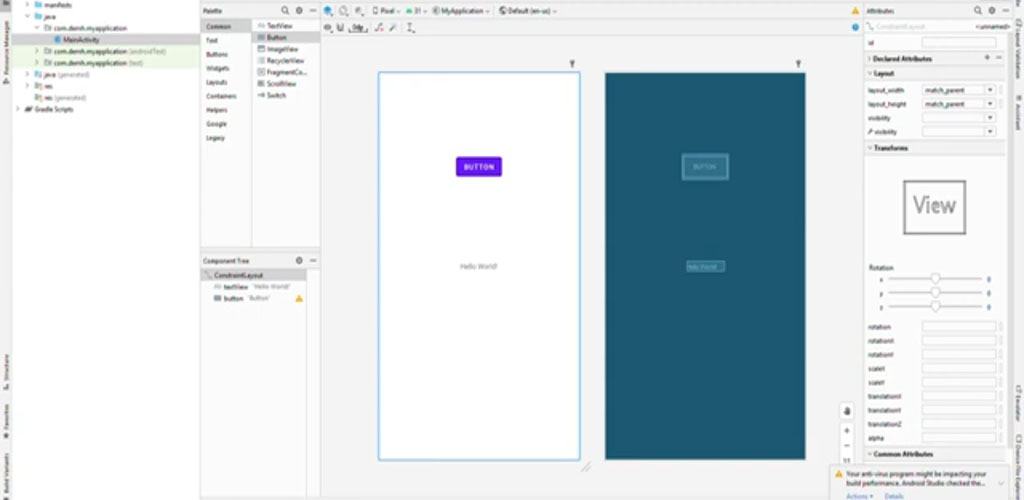The height and width of the screenshot is (500, 1024).
Task: Open the design surface layers selector icon
Action: (328, 11)
